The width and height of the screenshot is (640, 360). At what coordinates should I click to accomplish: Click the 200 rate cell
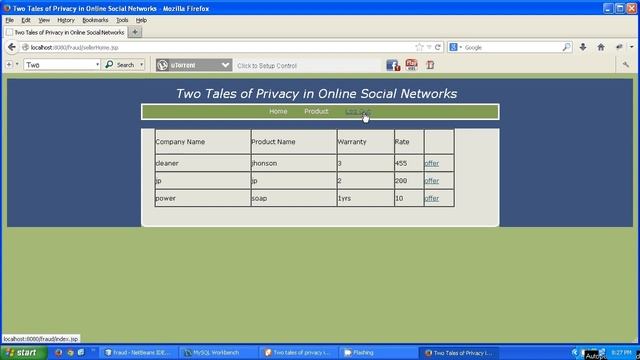(409, 181)
